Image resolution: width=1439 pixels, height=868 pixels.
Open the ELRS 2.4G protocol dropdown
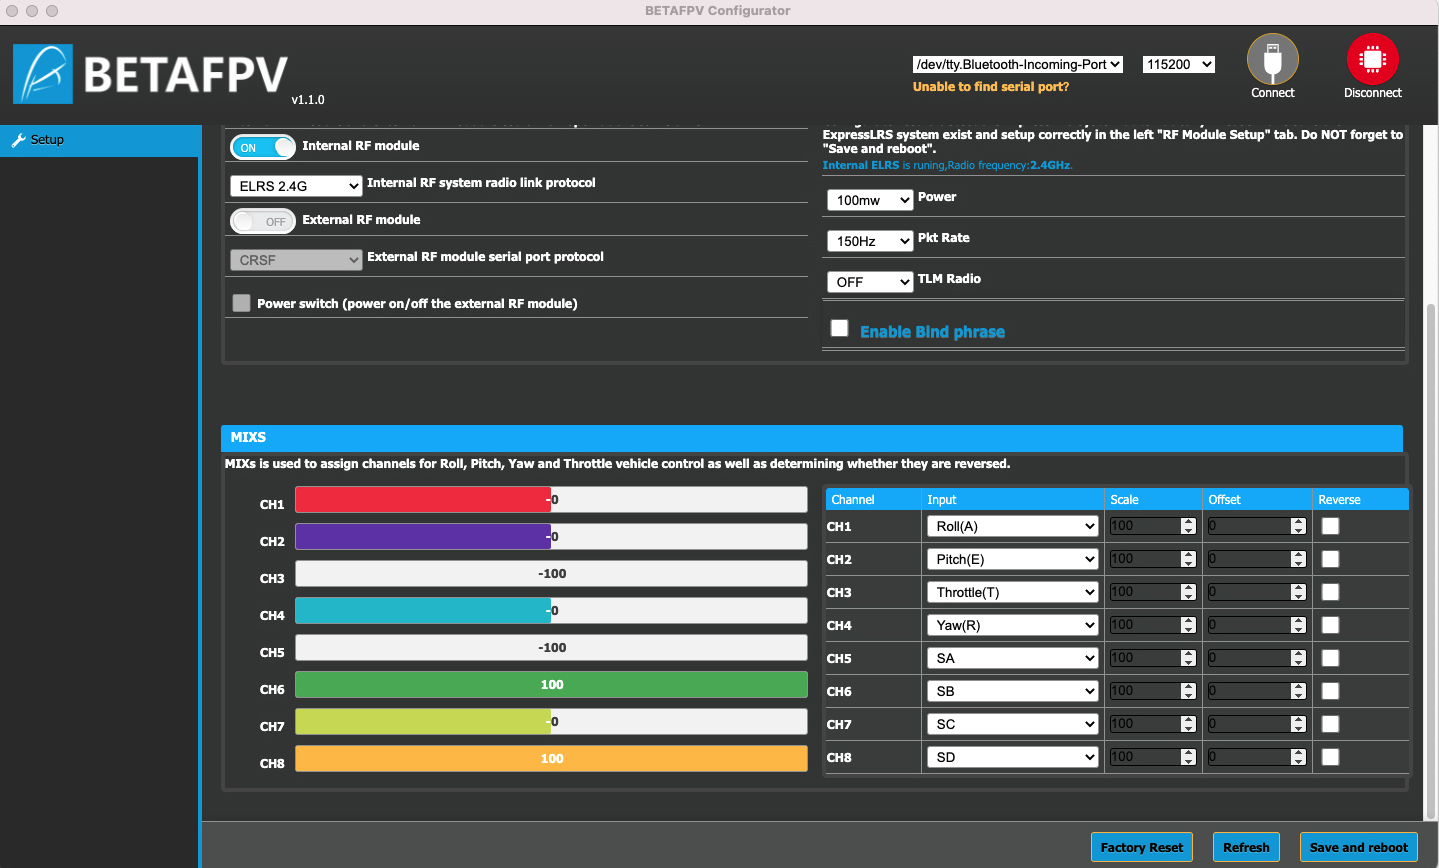tap(296, 186)
